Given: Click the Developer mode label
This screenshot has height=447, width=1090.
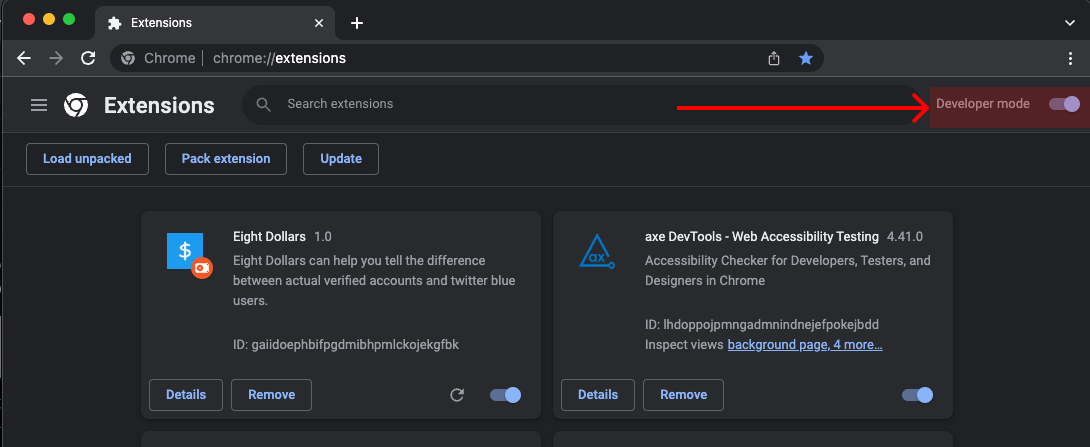Looking at the screenshot, I should [983, 104].
